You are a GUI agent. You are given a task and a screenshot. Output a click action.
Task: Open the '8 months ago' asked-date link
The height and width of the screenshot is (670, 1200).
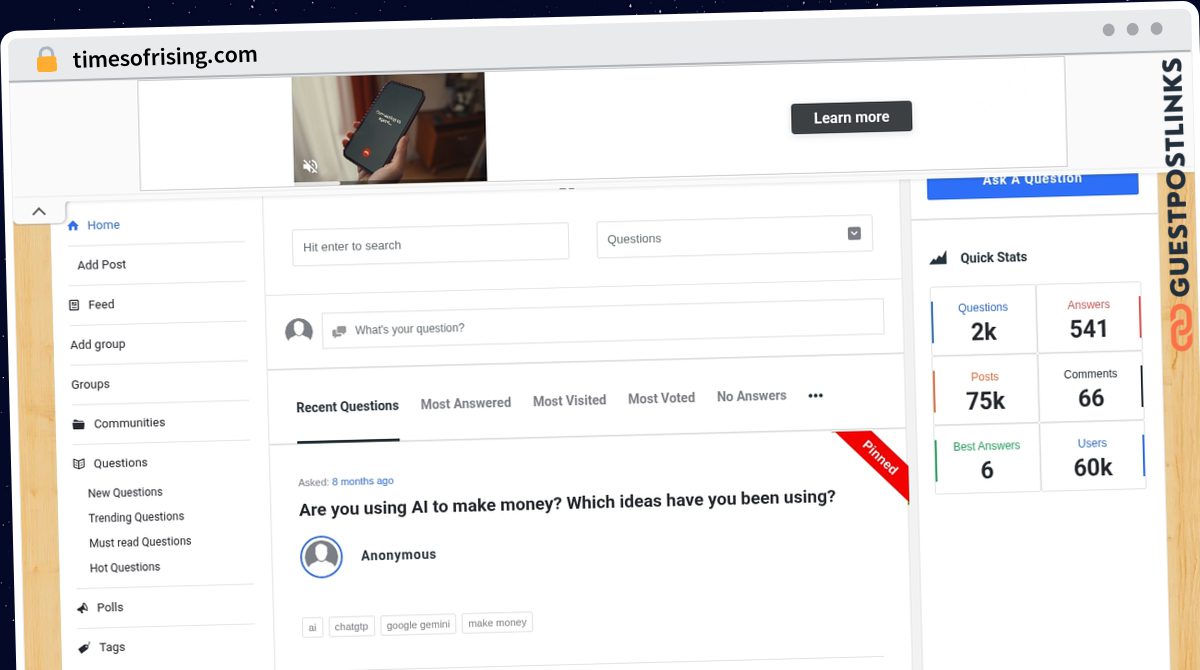tap(362, 481)
